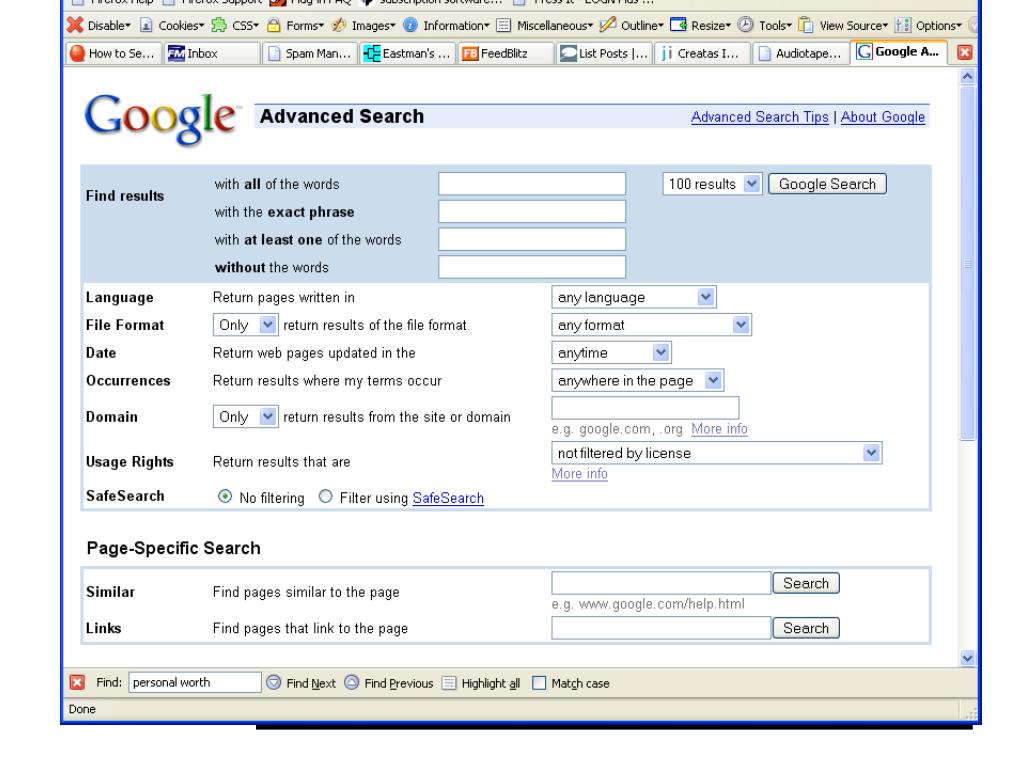
Task: Close the Find bar
Action: (x=77, y=682)
